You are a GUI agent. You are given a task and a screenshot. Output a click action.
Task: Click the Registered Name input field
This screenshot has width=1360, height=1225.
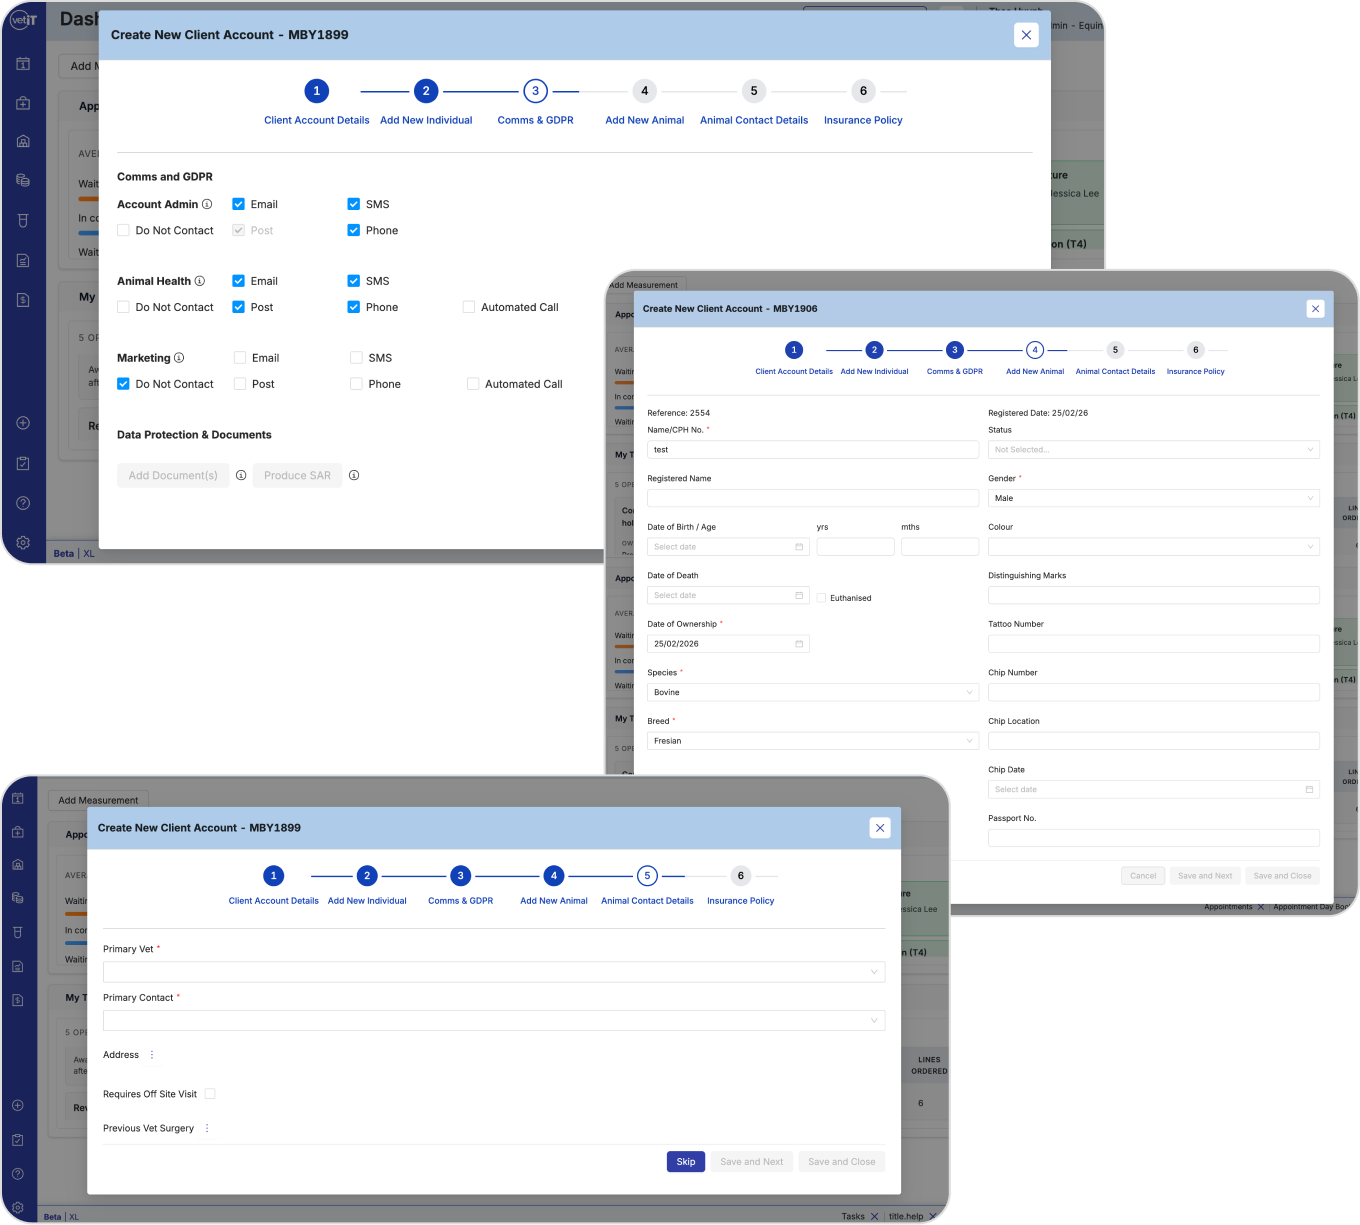pyautogui.click(x=813, y=498)
